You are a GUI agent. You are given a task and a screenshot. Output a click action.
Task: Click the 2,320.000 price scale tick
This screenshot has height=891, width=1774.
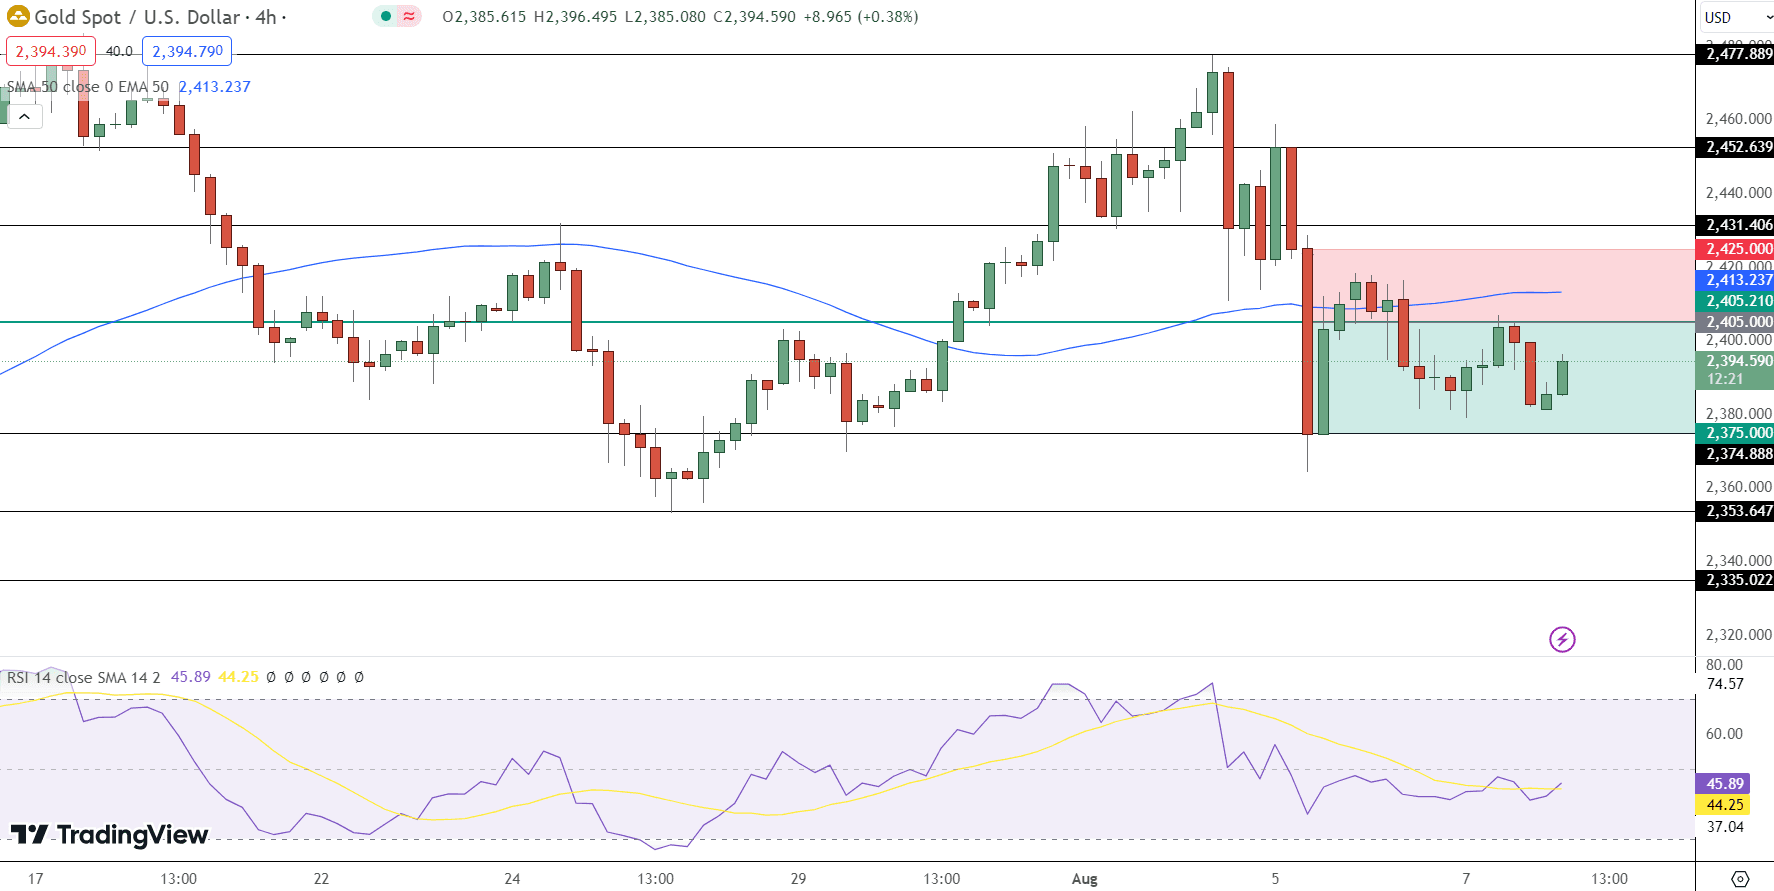1738,635
